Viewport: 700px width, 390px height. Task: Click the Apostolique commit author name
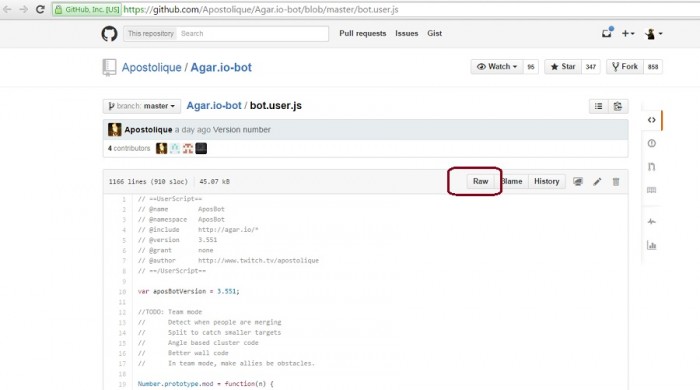[148, 129]
